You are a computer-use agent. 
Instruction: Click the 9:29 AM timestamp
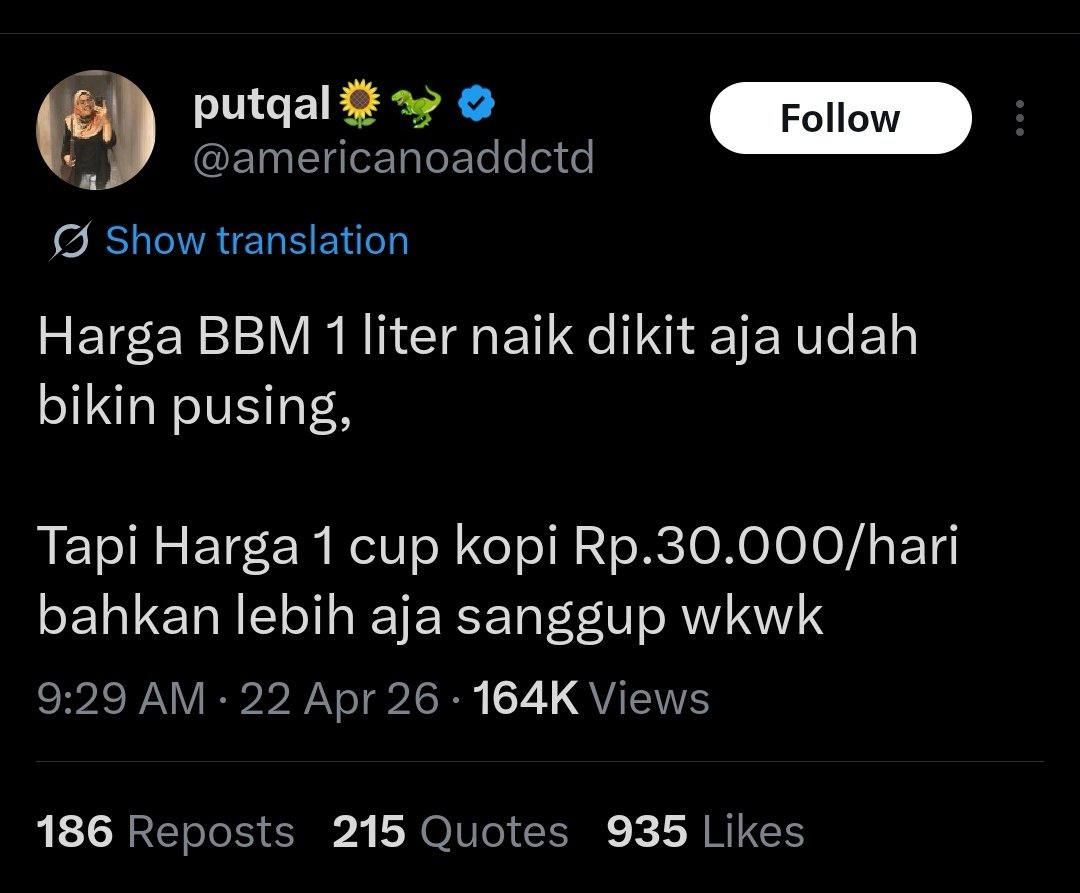pos(121,698)
